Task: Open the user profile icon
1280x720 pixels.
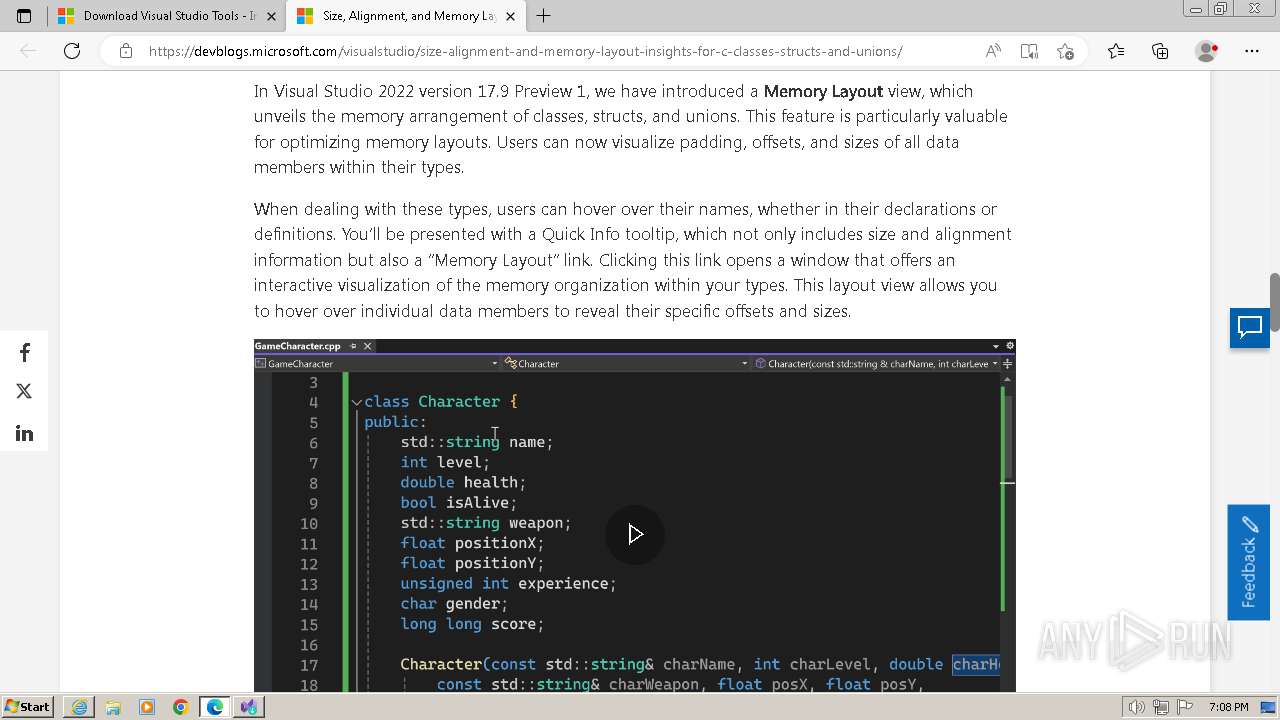Action: tap(1206, 51)
